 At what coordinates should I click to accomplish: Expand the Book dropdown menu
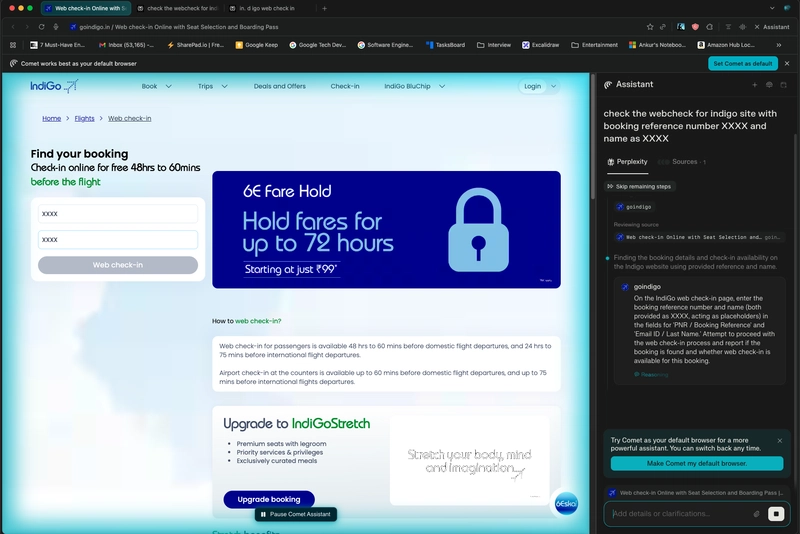(156, 86)
